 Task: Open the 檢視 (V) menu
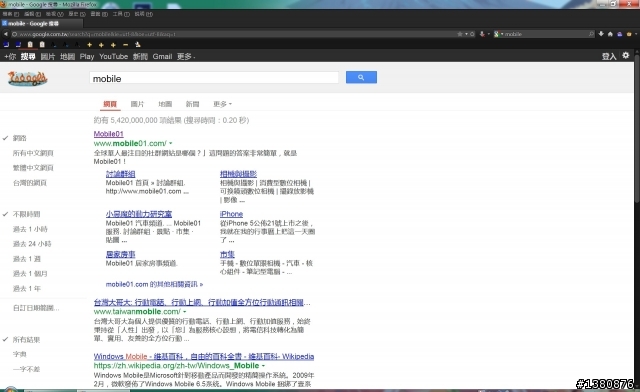[x=55, y=14]
